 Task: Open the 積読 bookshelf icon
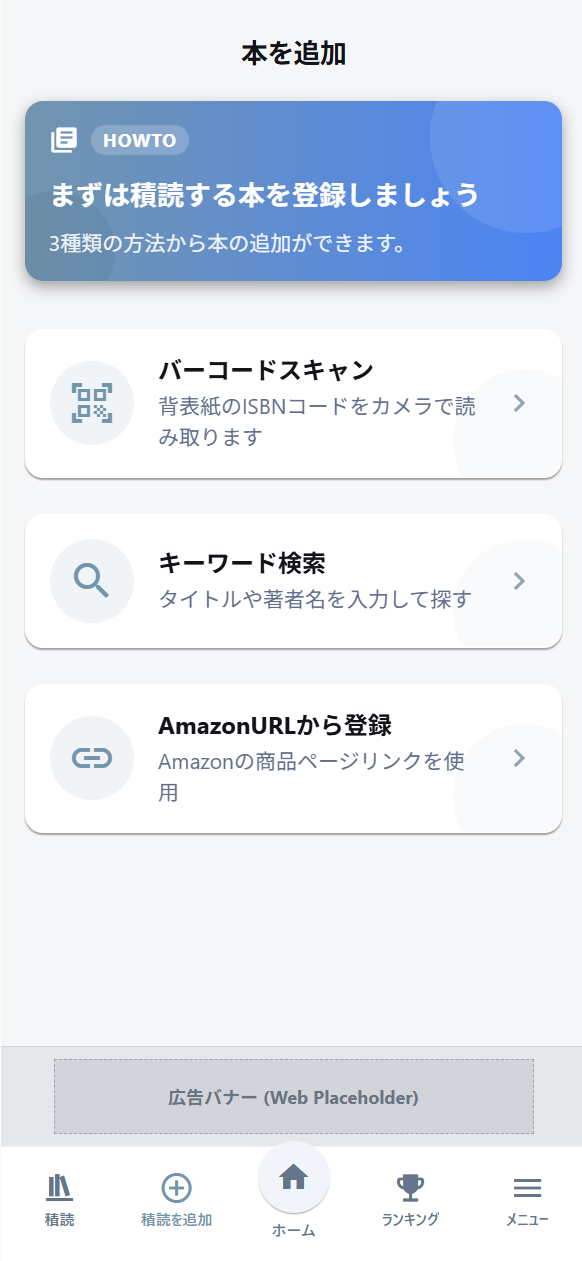[58, 1187]
